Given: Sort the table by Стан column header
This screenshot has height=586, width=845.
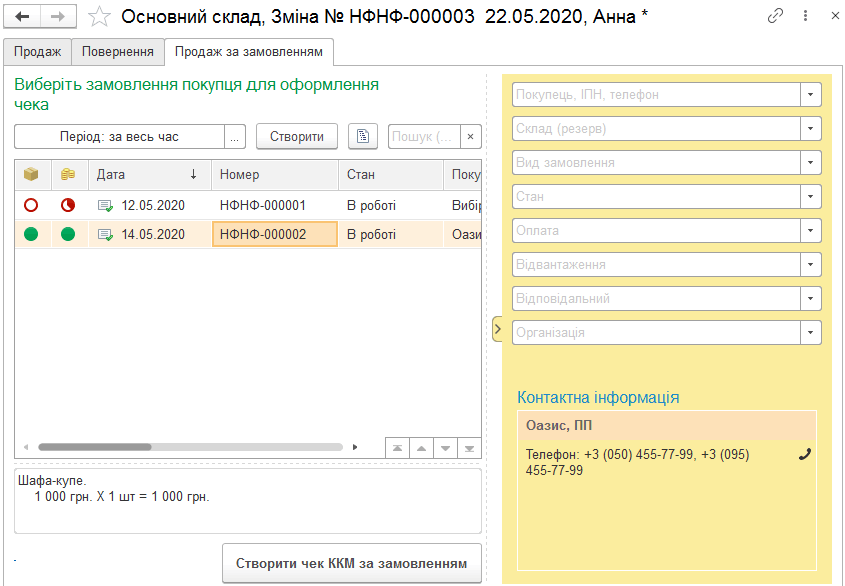Looking at the screenshot, I should (x=391, y=174).
